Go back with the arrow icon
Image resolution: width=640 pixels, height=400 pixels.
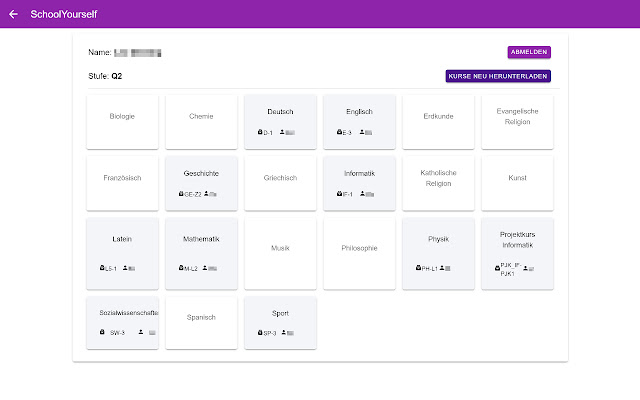tap(13, 14)
